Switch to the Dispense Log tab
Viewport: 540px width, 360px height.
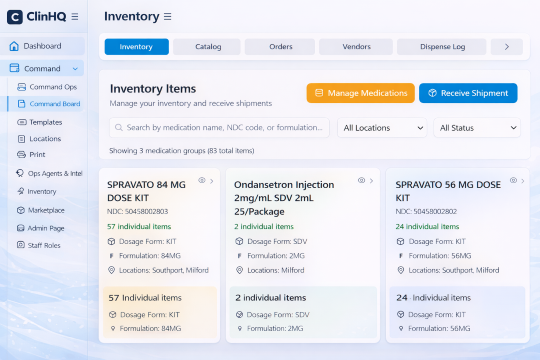click(x=442, y=47)
